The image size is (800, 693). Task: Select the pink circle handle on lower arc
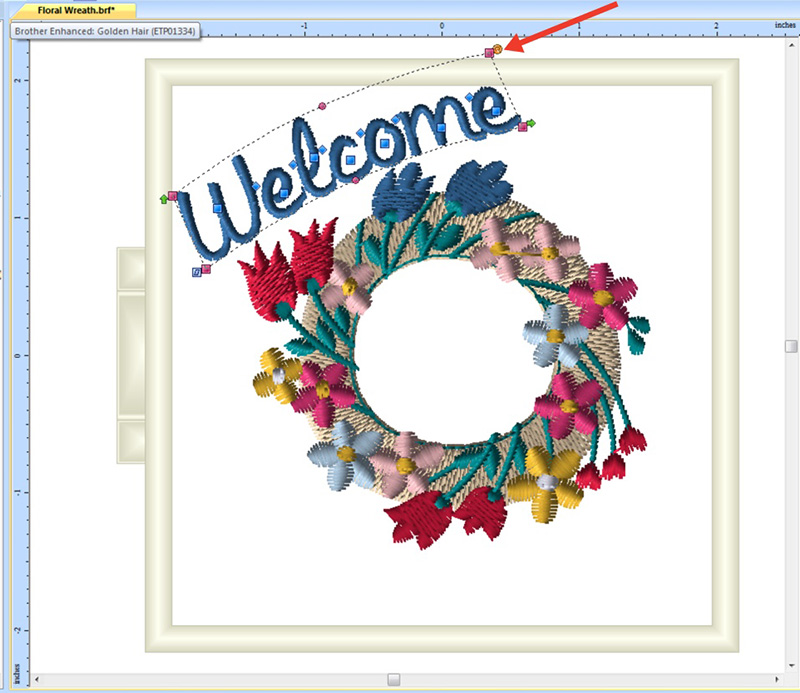(355, 180)
